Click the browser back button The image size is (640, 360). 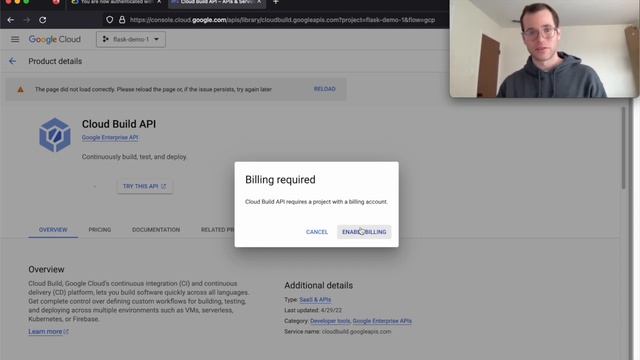pyautogui.click(x=11, y=20)
